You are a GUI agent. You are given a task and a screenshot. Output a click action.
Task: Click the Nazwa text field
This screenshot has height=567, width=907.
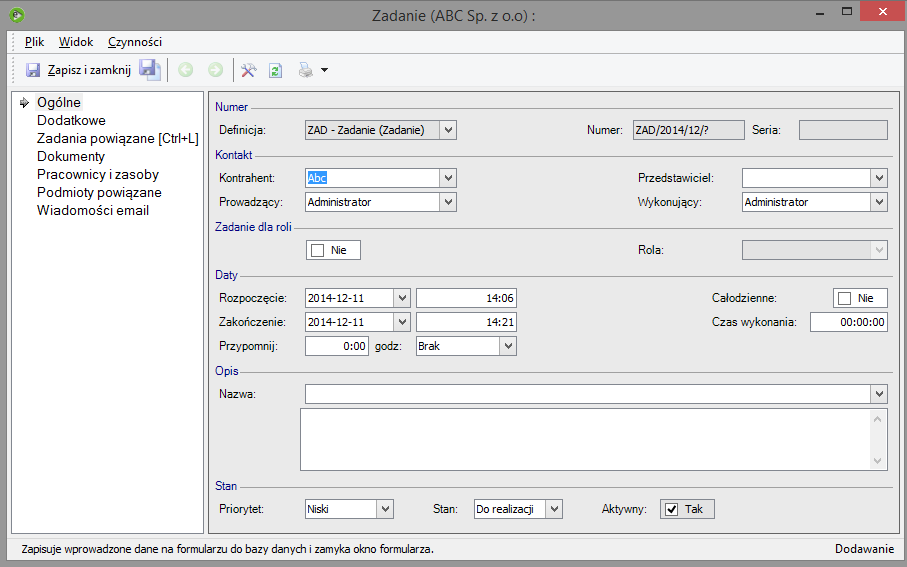[588, 394]
